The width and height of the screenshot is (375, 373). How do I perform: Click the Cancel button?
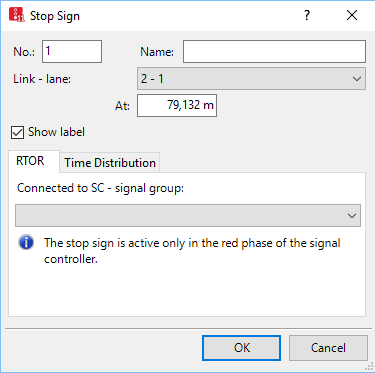click(328, 348)
